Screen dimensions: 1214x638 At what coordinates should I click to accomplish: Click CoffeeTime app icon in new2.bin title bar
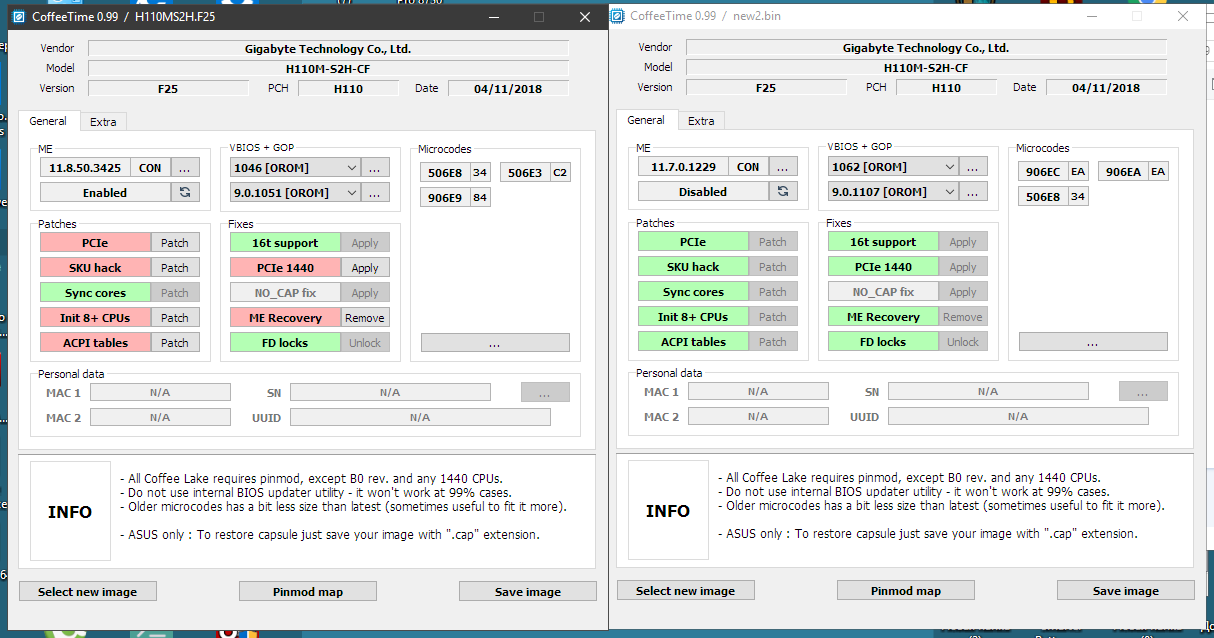(x=618, y=16)
